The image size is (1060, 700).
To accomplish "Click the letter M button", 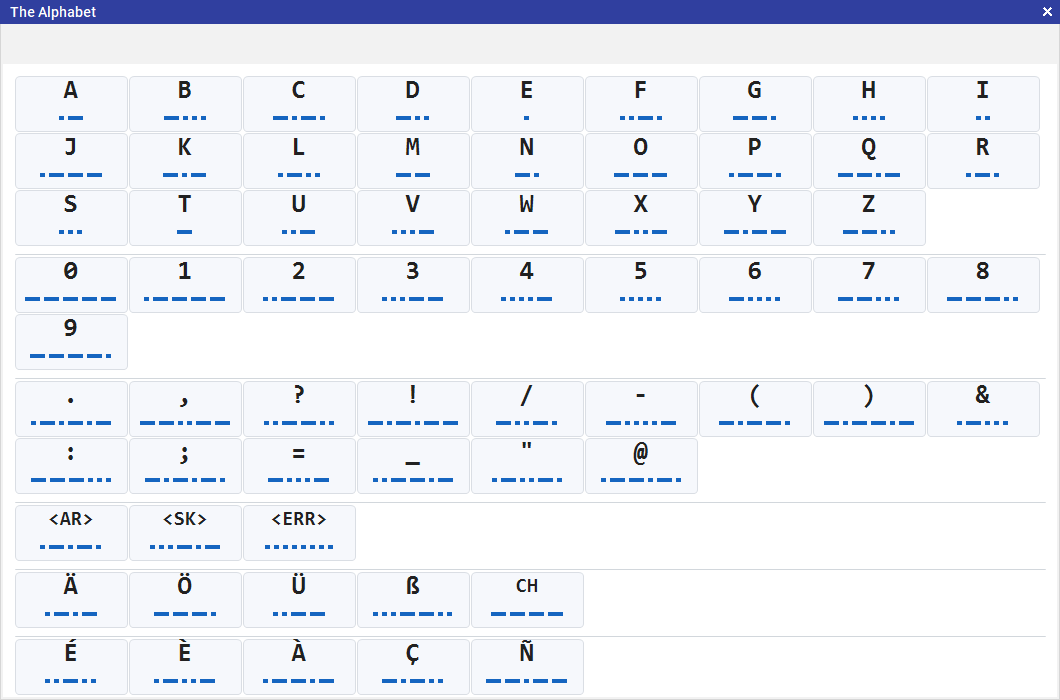I will (413, 161).
